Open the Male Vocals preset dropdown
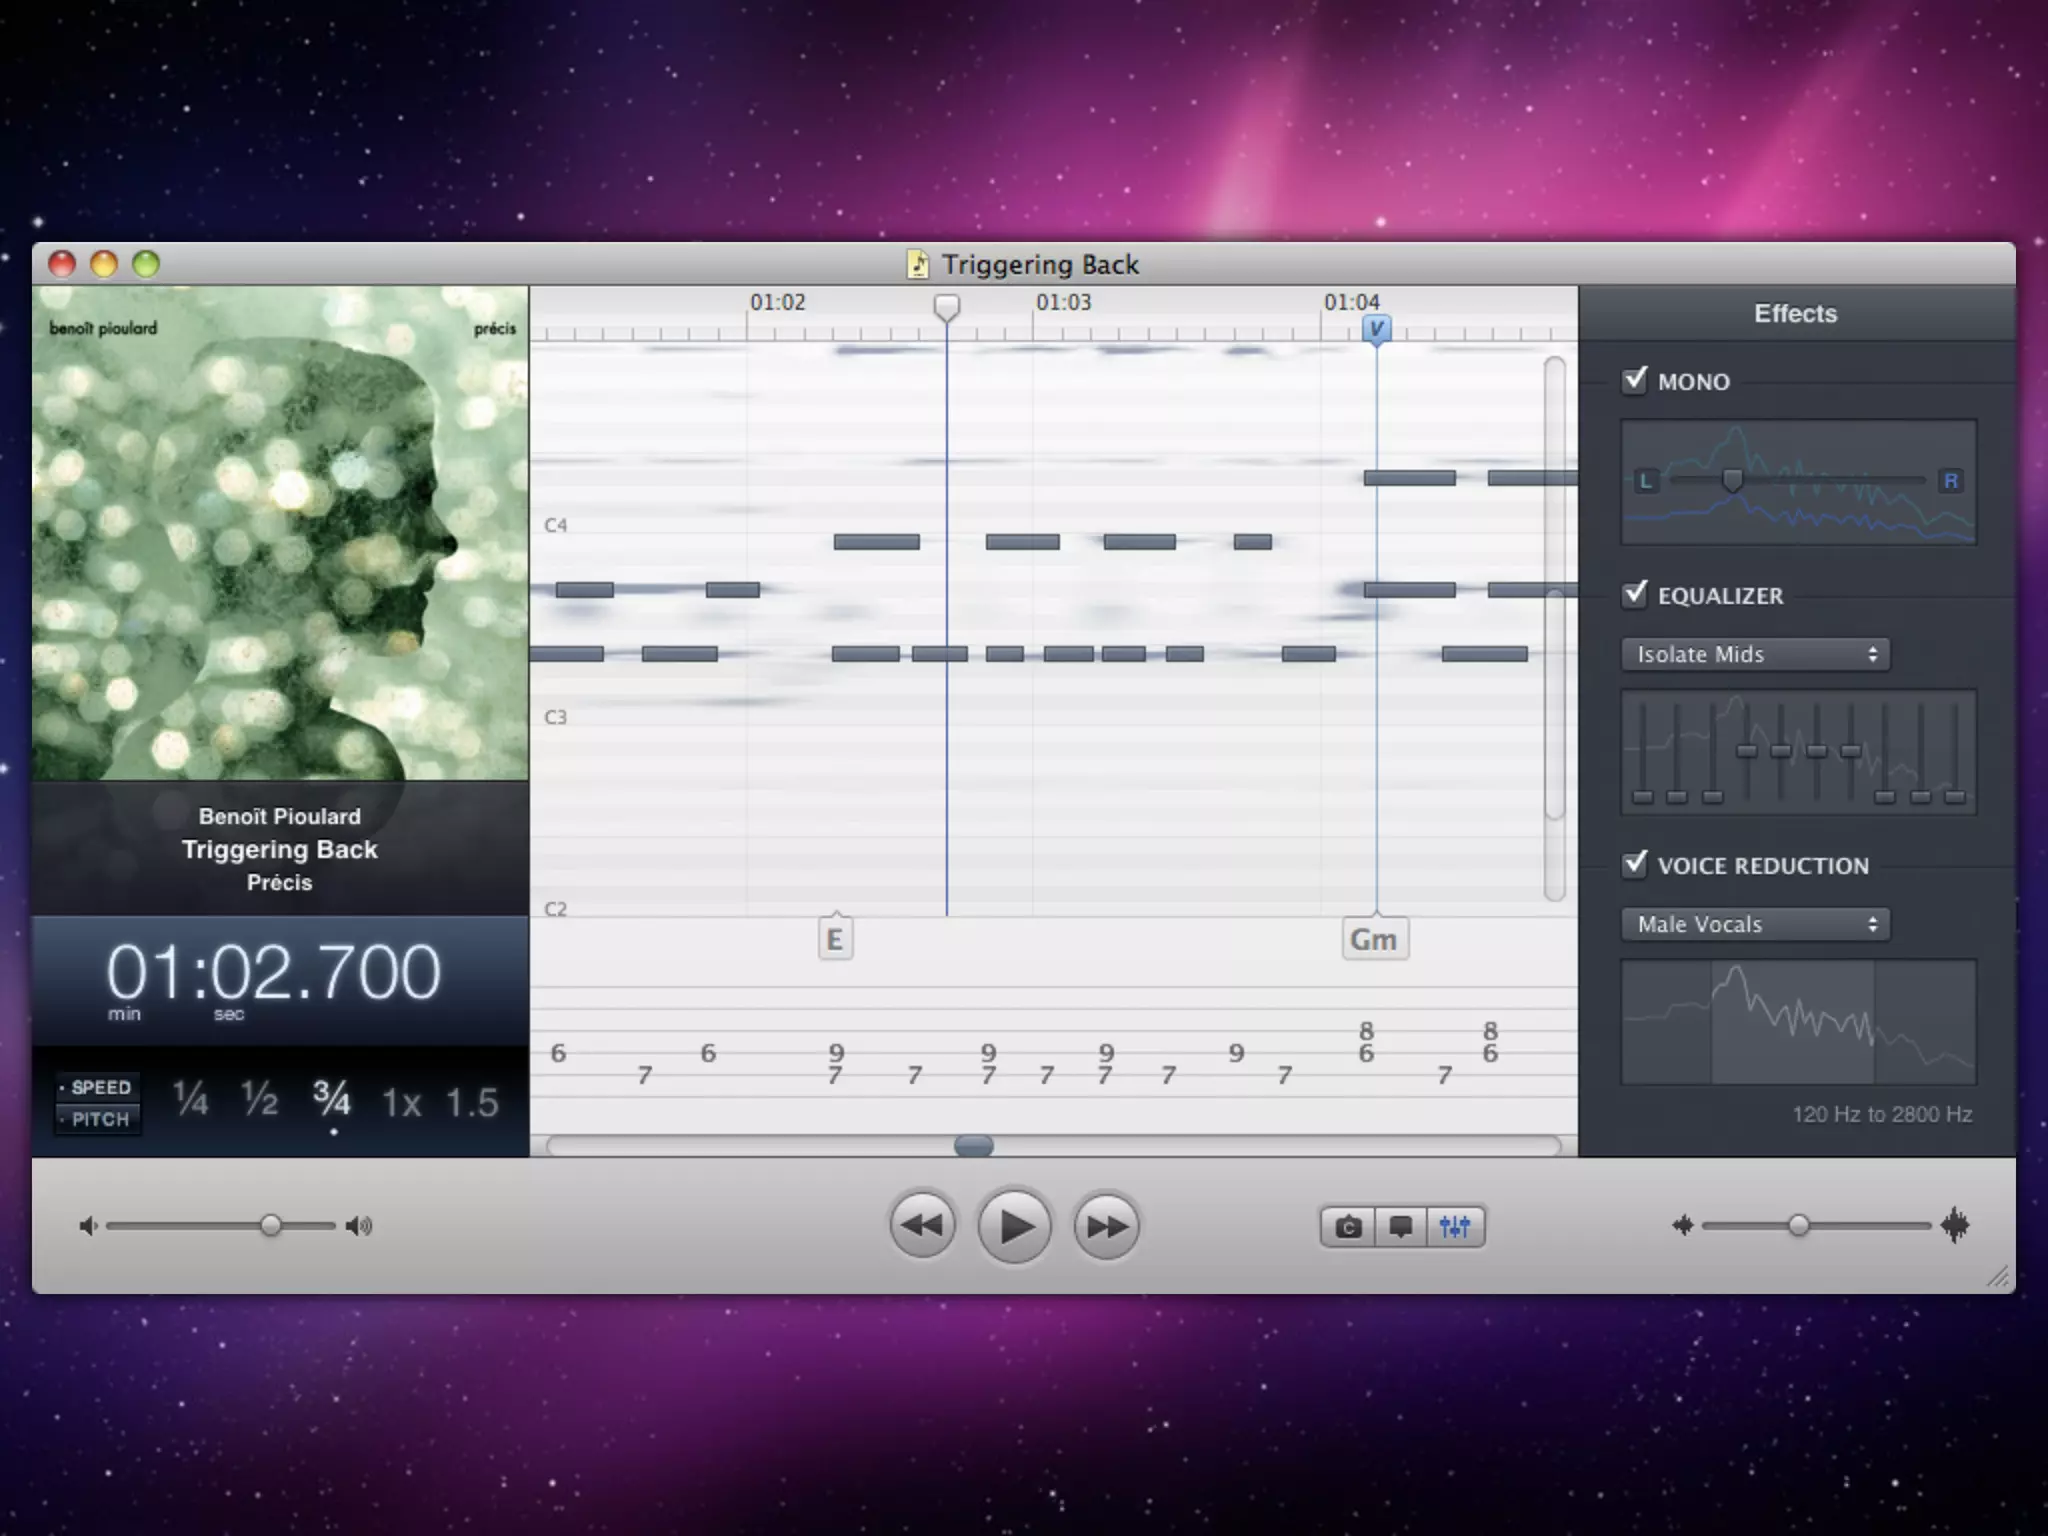The width and height of the screenshot is (2048, 1536). [x=1755, y=924]
